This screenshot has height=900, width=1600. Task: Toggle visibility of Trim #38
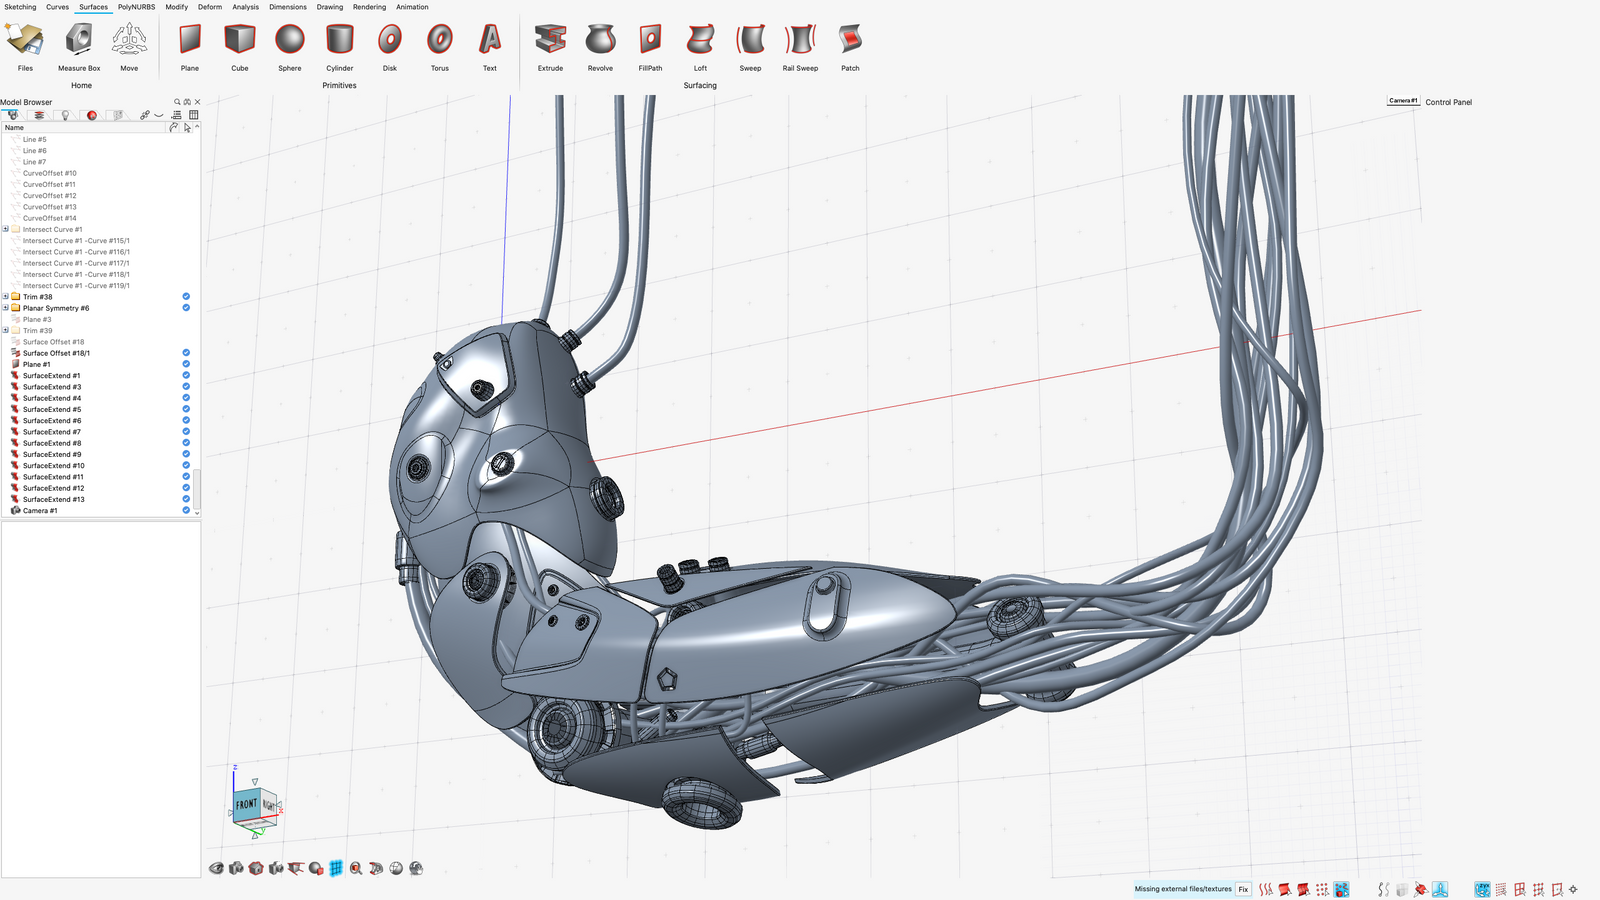click(185, 296)
